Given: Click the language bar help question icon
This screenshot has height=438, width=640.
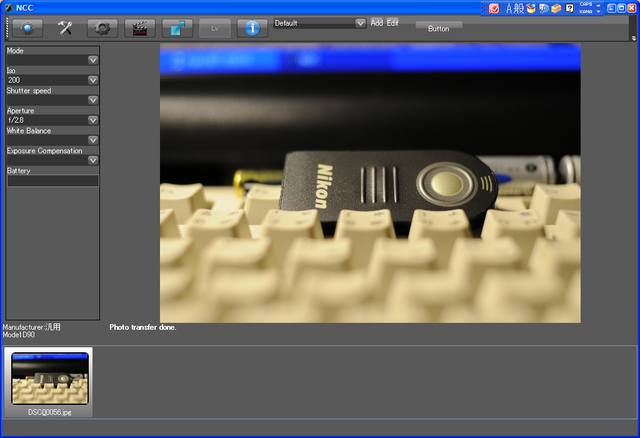Looking at the screenshot, I should pyautogui.click(x=569, y=8).
